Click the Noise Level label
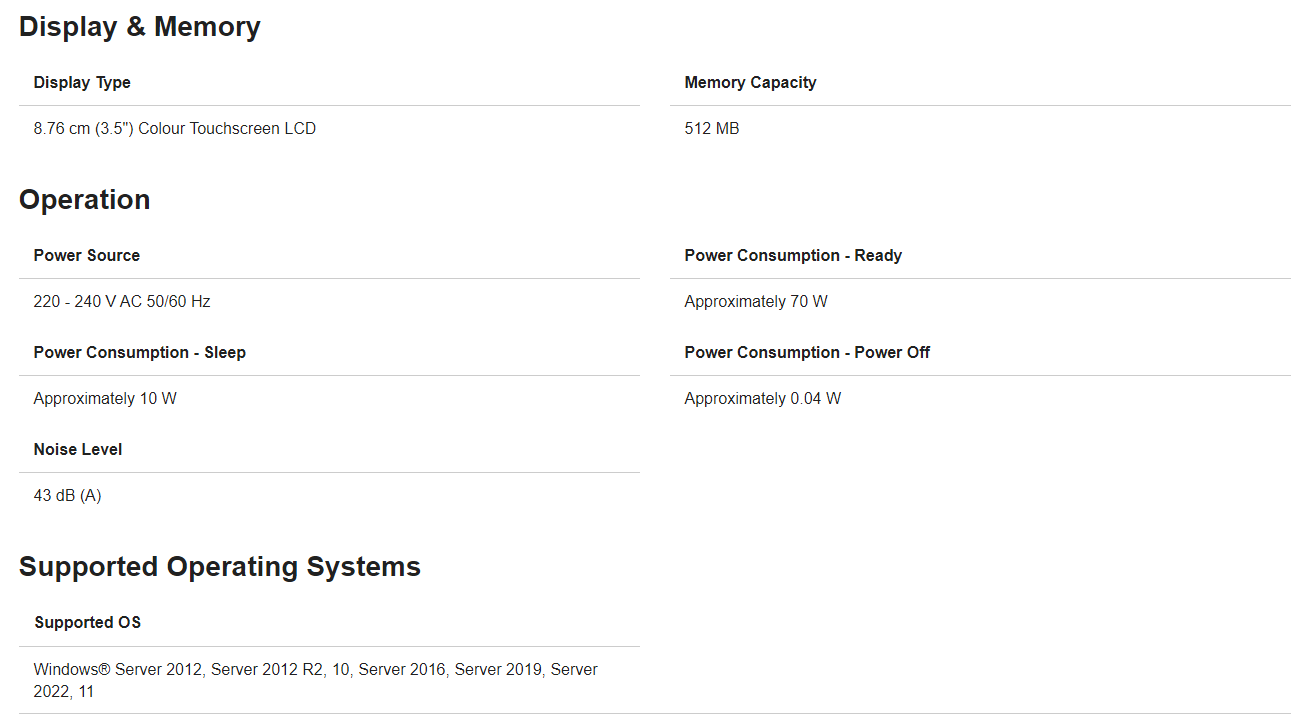The height and width of the screenshot is (724, 1313). (x=77, y=449)
